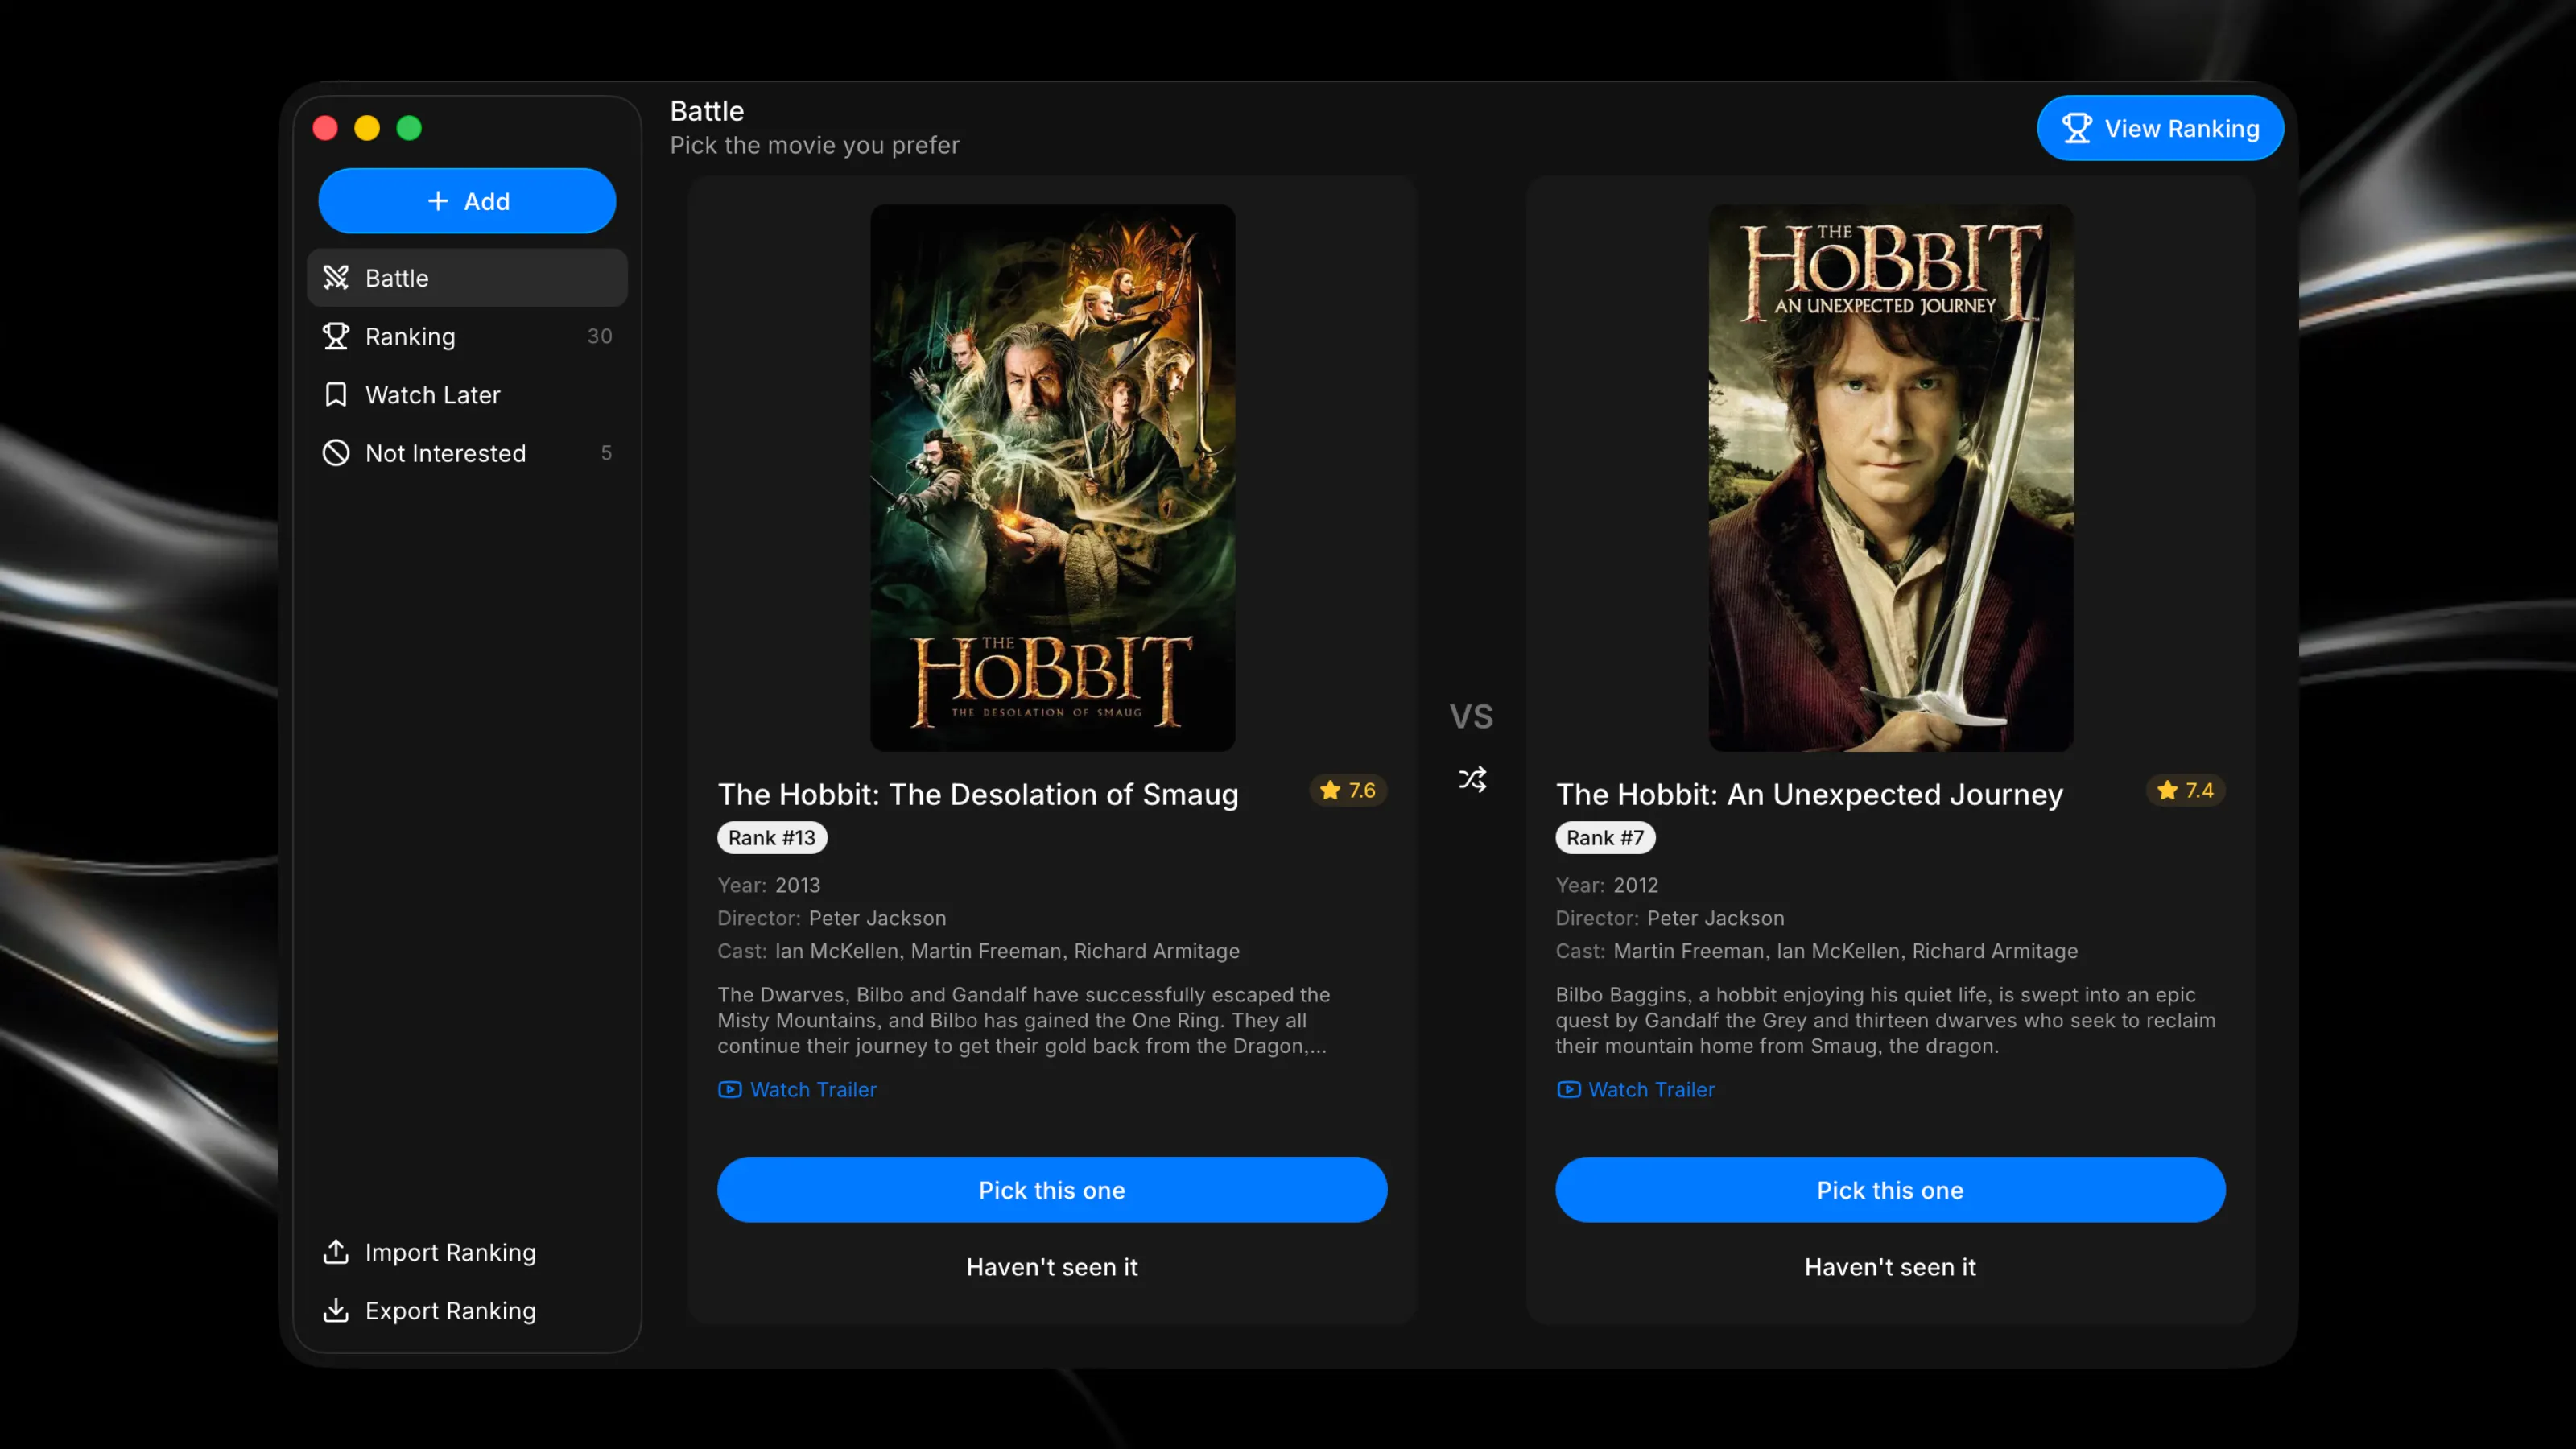Pick An Unexpected Journey as winner

point(1890,1190)
